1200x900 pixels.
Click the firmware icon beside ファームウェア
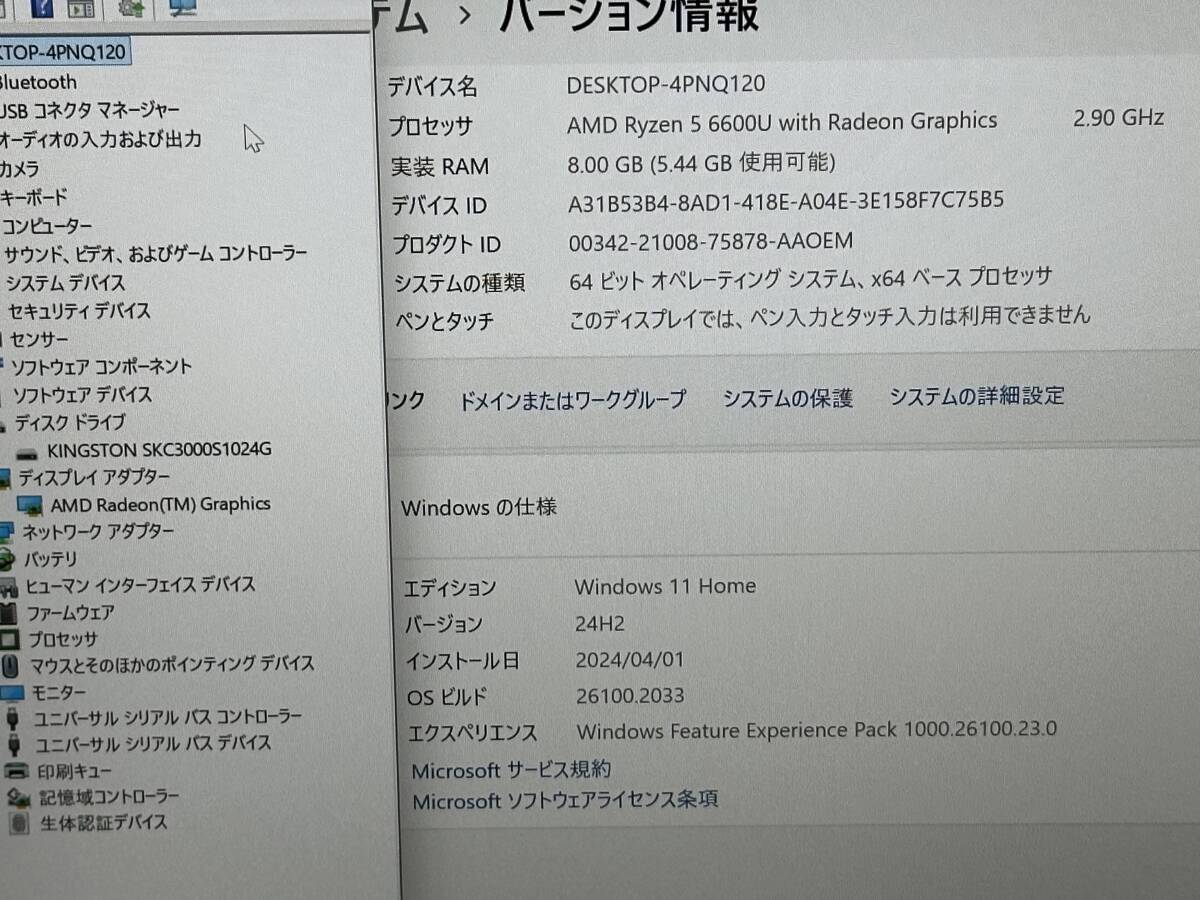click(9, 612)
